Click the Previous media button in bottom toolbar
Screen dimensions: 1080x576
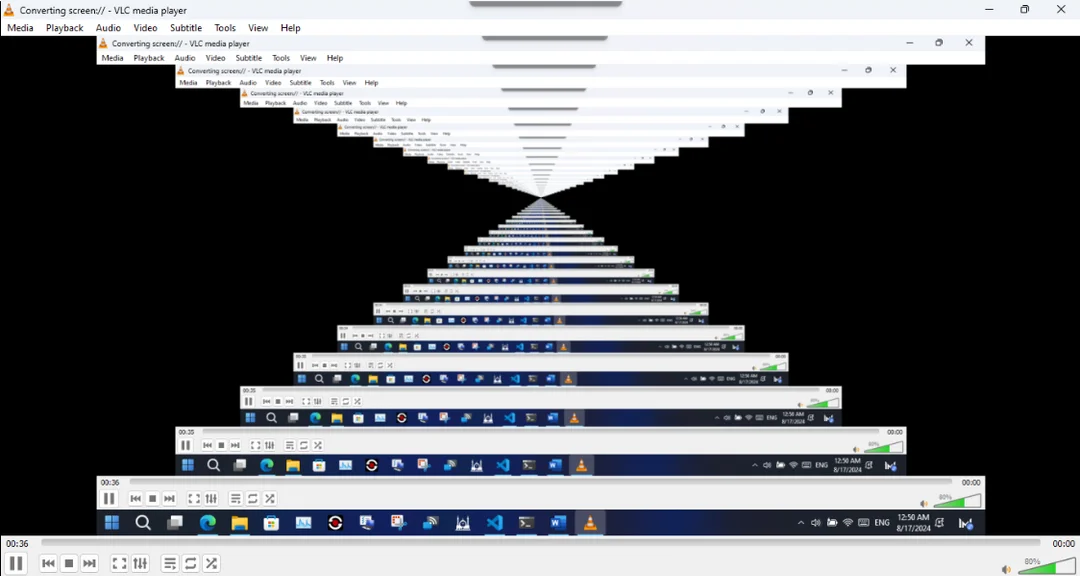(48, 564)
